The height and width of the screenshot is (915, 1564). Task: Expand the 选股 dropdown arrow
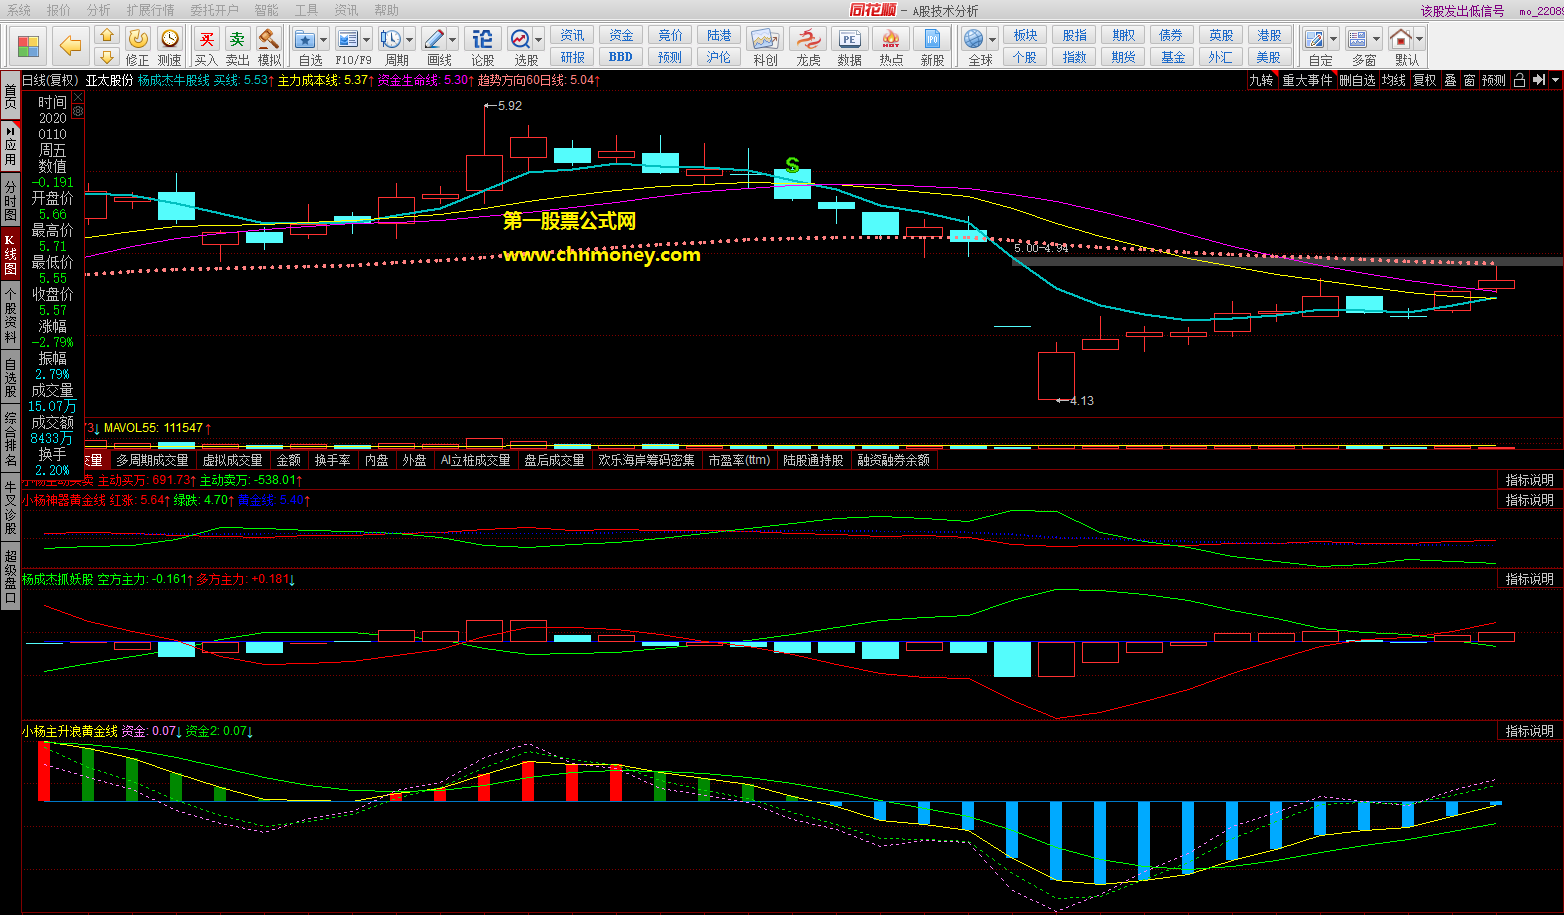539,40
